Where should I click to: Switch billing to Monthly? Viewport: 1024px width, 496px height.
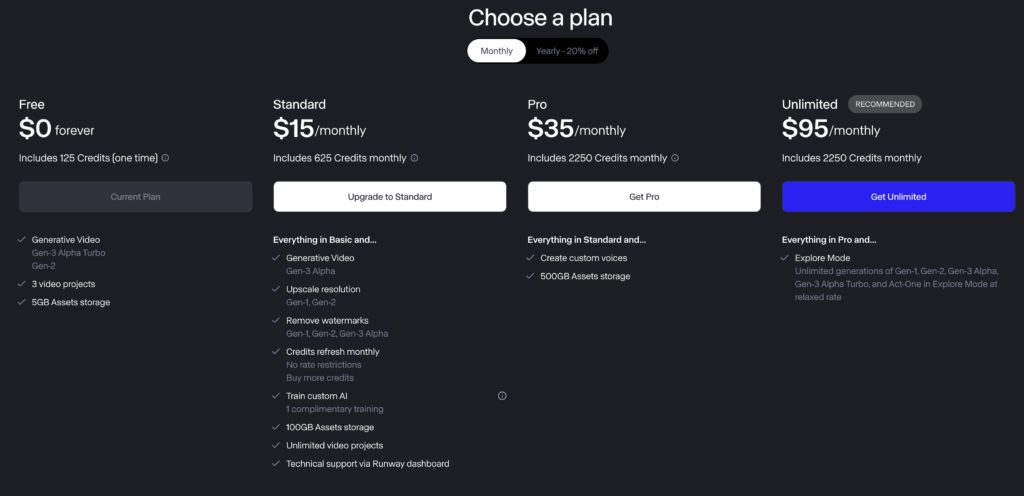[496, 51]
